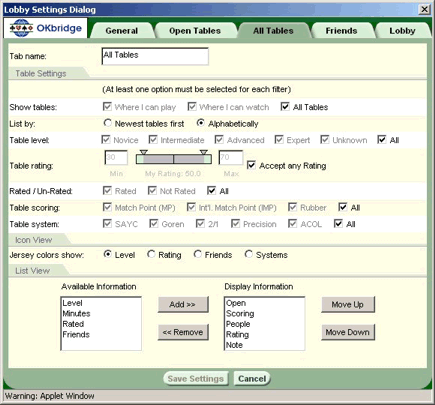
Task: Uncheck the All Tables checkbox in Show tables
Action: tap(285, 107)
